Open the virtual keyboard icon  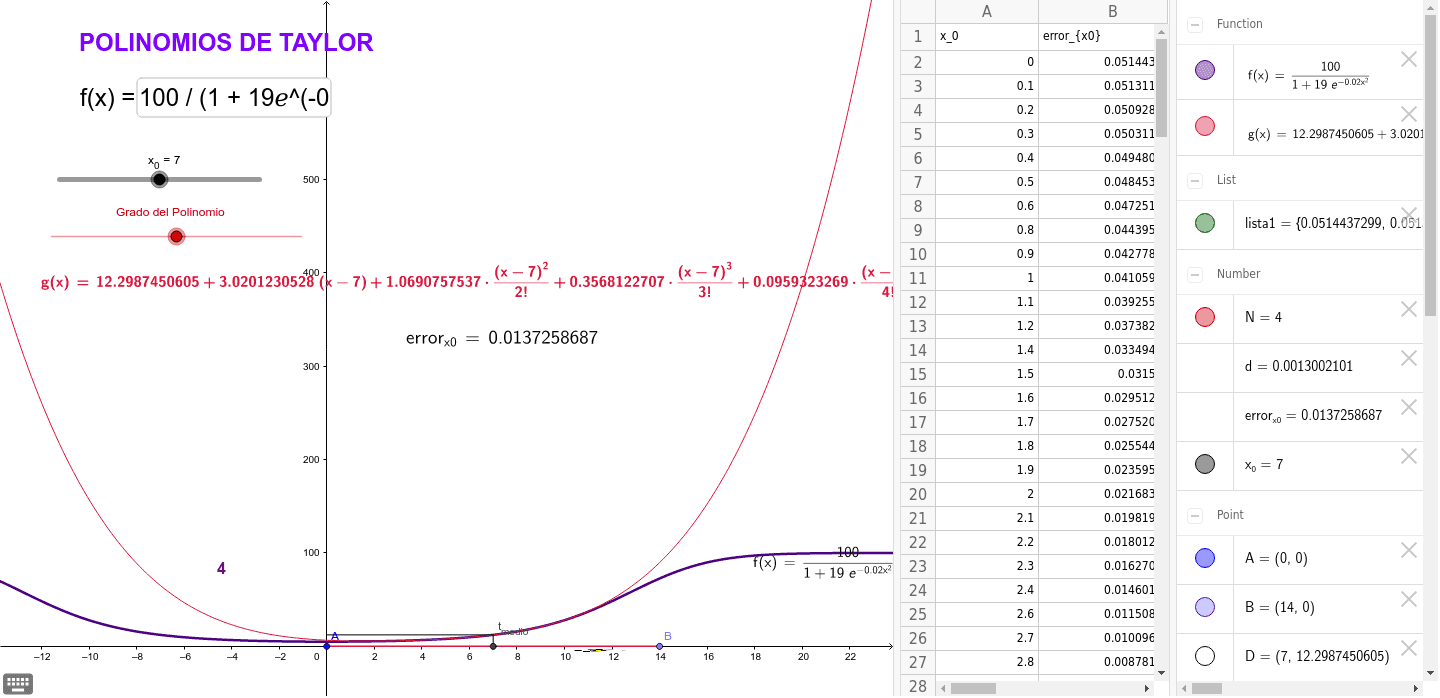click(x=18, y=684)
